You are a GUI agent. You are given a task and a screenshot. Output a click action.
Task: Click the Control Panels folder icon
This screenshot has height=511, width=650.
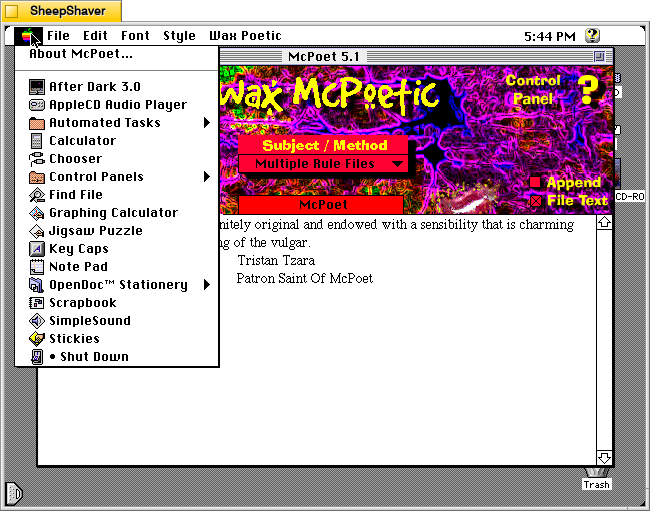tap(37, 177)
